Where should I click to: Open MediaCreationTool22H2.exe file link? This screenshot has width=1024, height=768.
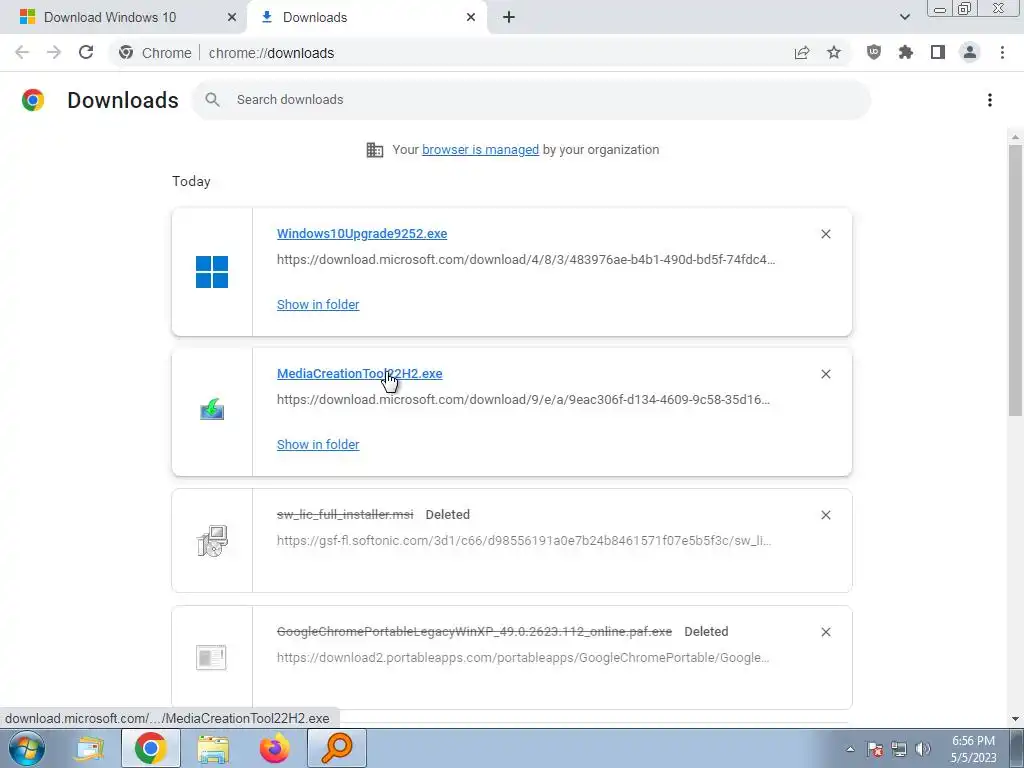coord(359,374)
